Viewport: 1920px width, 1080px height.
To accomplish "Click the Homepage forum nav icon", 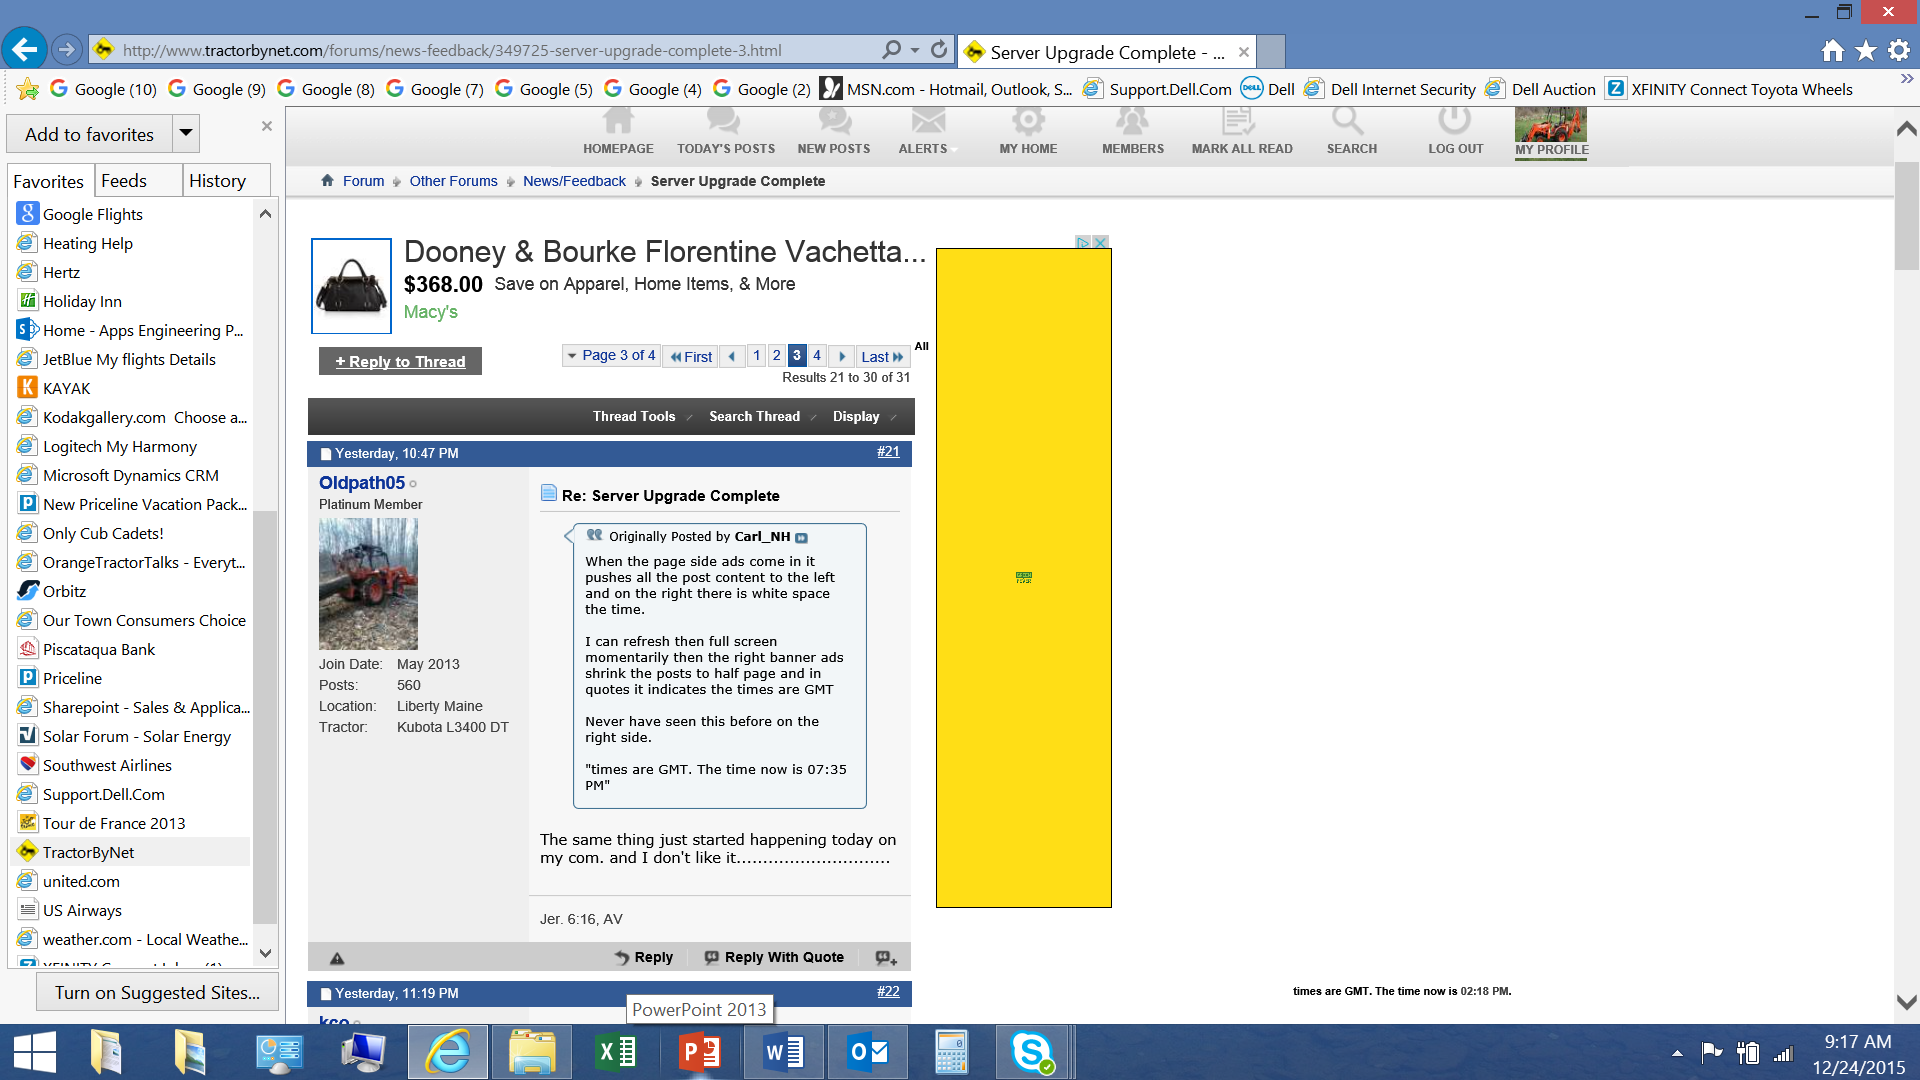I will click(x=618, y=122).
